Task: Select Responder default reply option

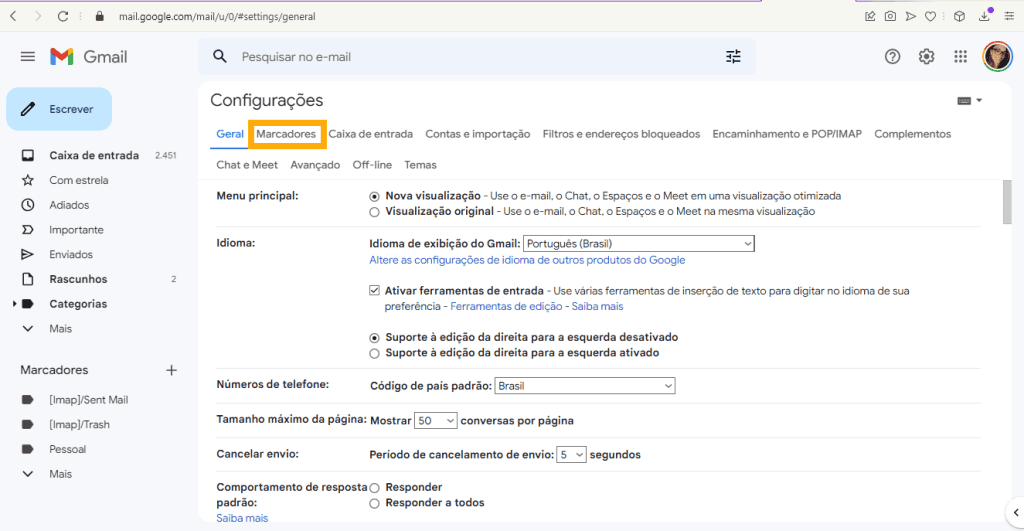Action: [x=374, y=488]
